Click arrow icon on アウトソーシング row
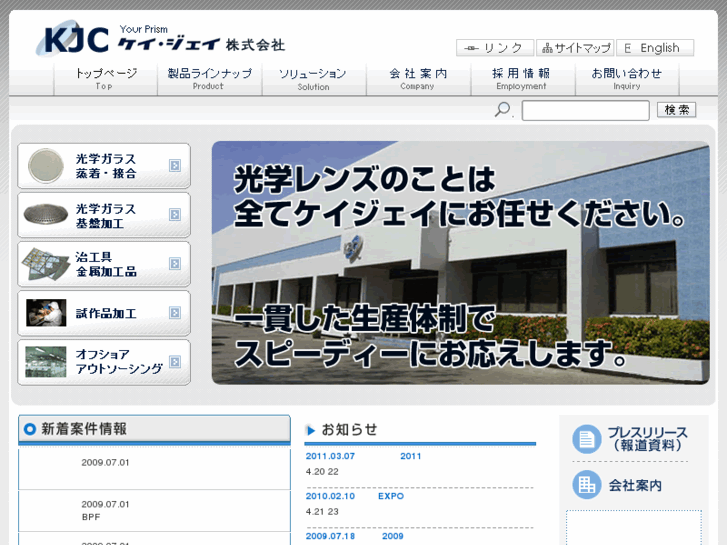Screen dimensions: 727x545 tap(175, 362)
